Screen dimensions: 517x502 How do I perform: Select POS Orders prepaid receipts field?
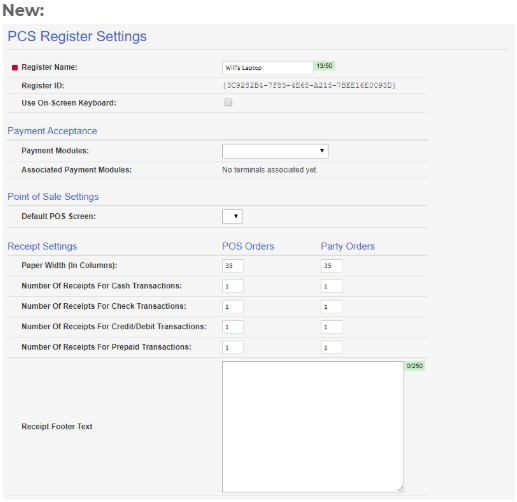233,347
